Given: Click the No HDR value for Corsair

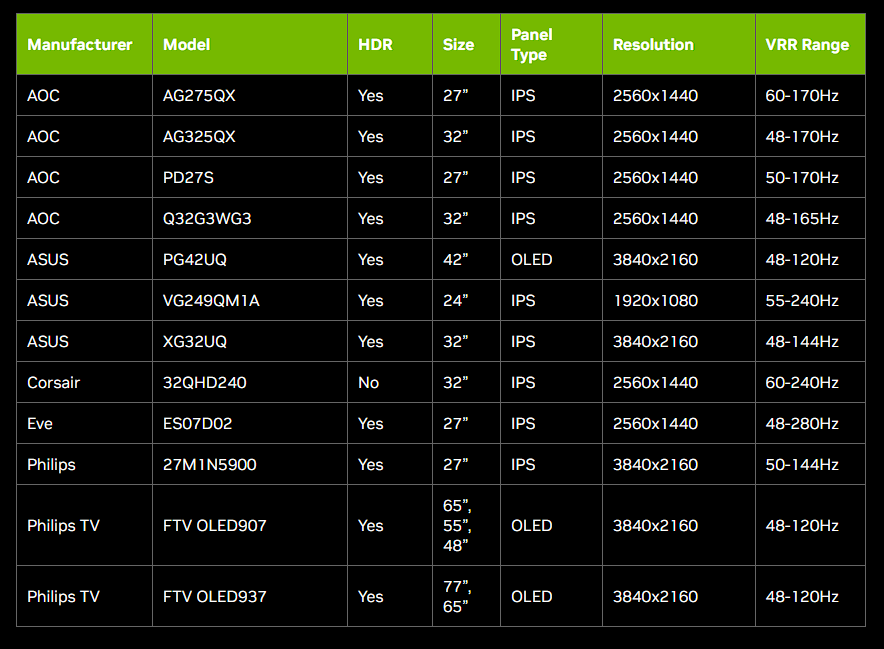Looking at the screenshot, I should (390, 382).
